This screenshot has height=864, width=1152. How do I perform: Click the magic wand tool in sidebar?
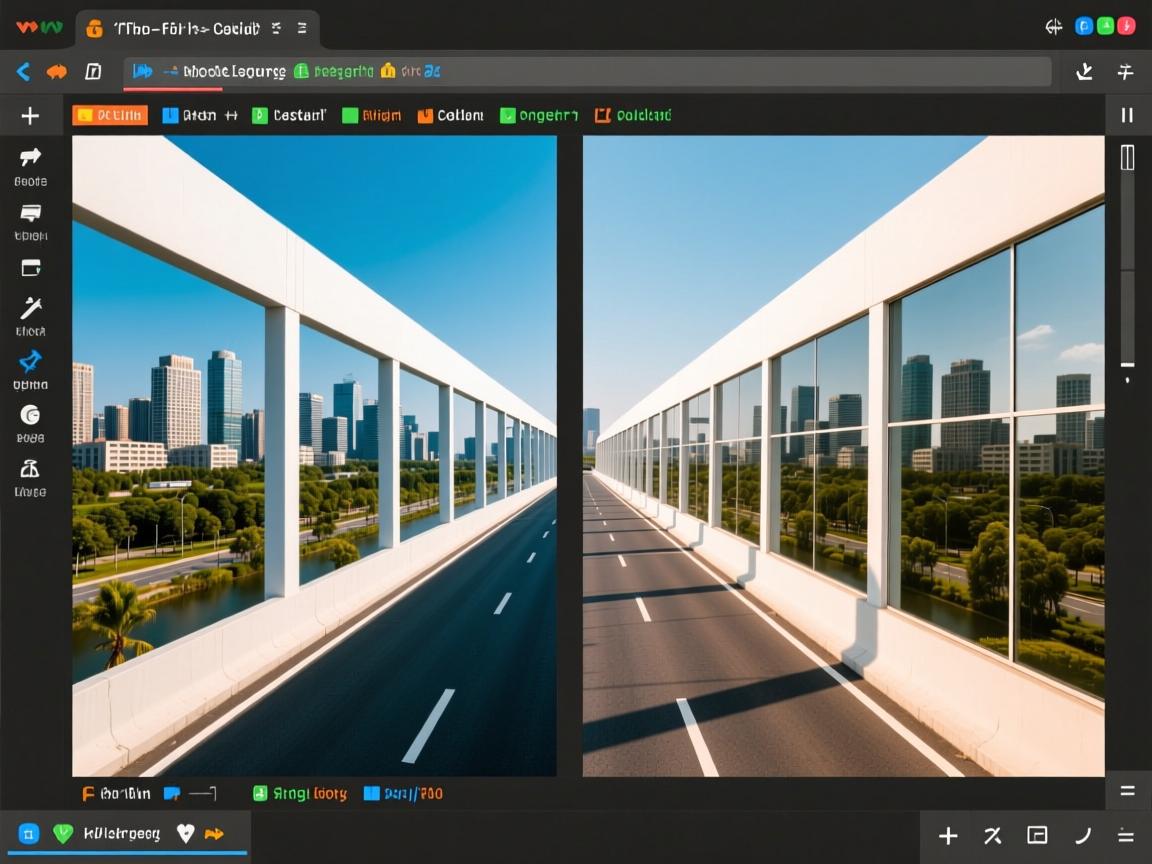(30, 308)
